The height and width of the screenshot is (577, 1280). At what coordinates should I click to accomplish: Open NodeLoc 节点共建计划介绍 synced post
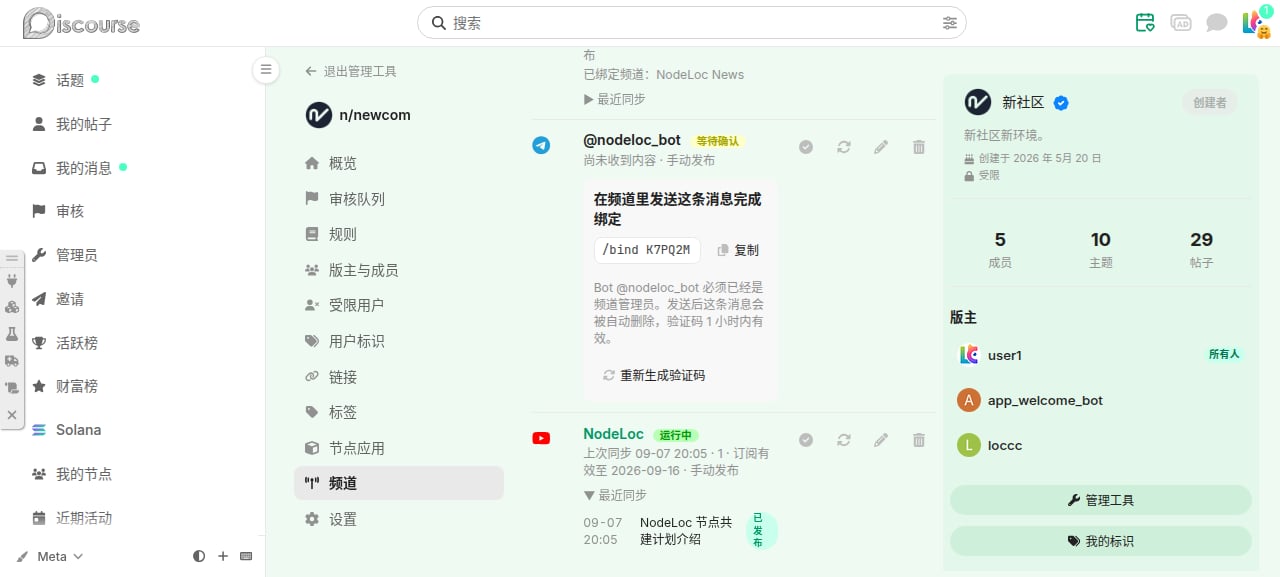pos(687,531)
